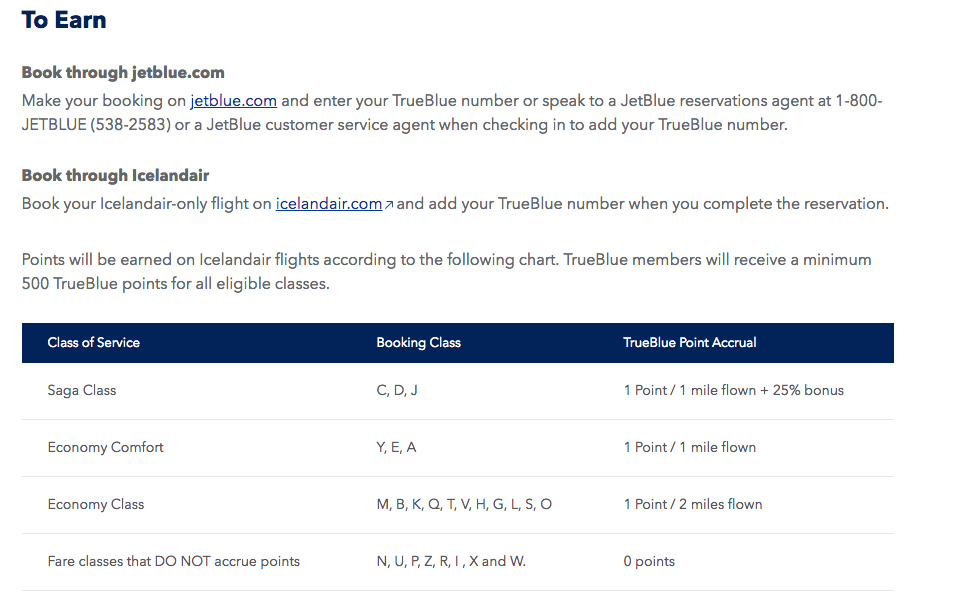Click the "To Earn" heading
Screen dimensions: 961x595
pyautogui.click(x=64, y=20)
